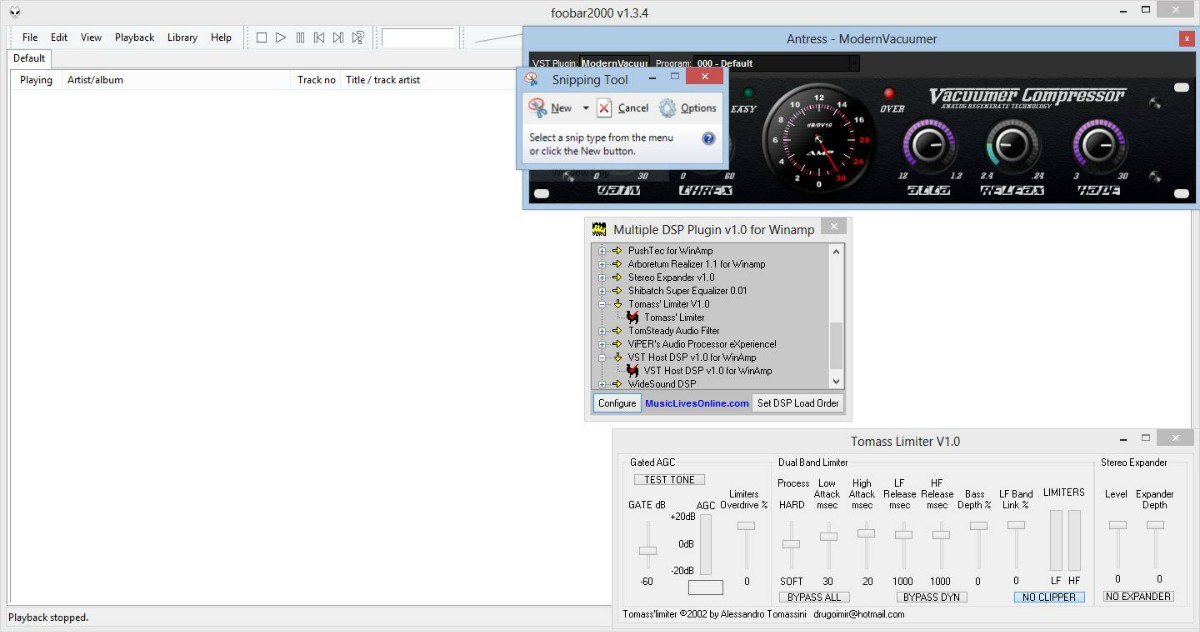The width and height of the screenshot is (1200, 632).
Task: Click the Limiters Overdrive % slider handle
Action: click(x=746, y=525)
